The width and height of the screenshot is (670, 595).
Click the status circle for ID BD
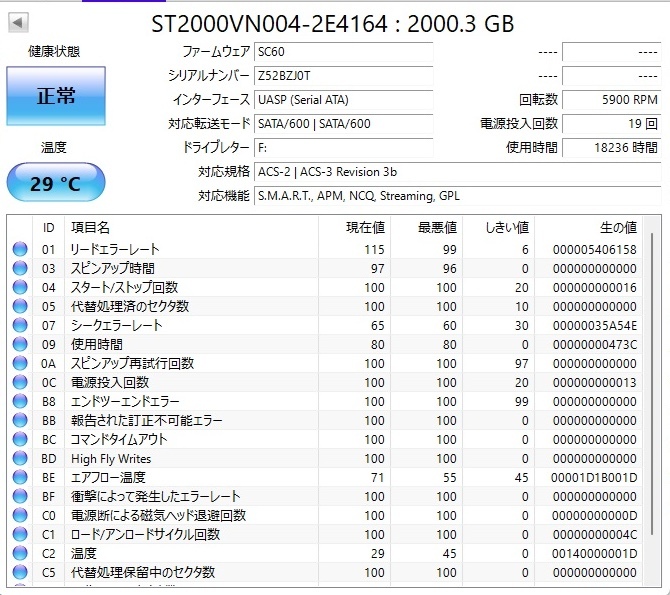coord(20,458)
